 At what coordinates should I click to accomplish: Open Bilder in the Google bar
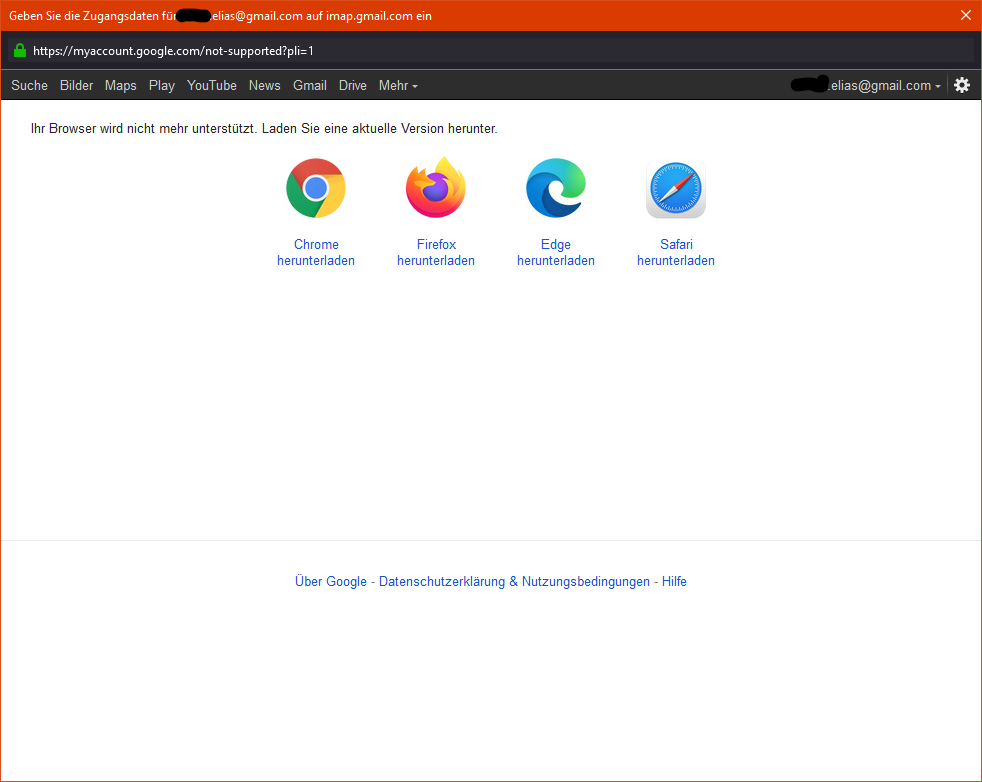pos(76,85)
